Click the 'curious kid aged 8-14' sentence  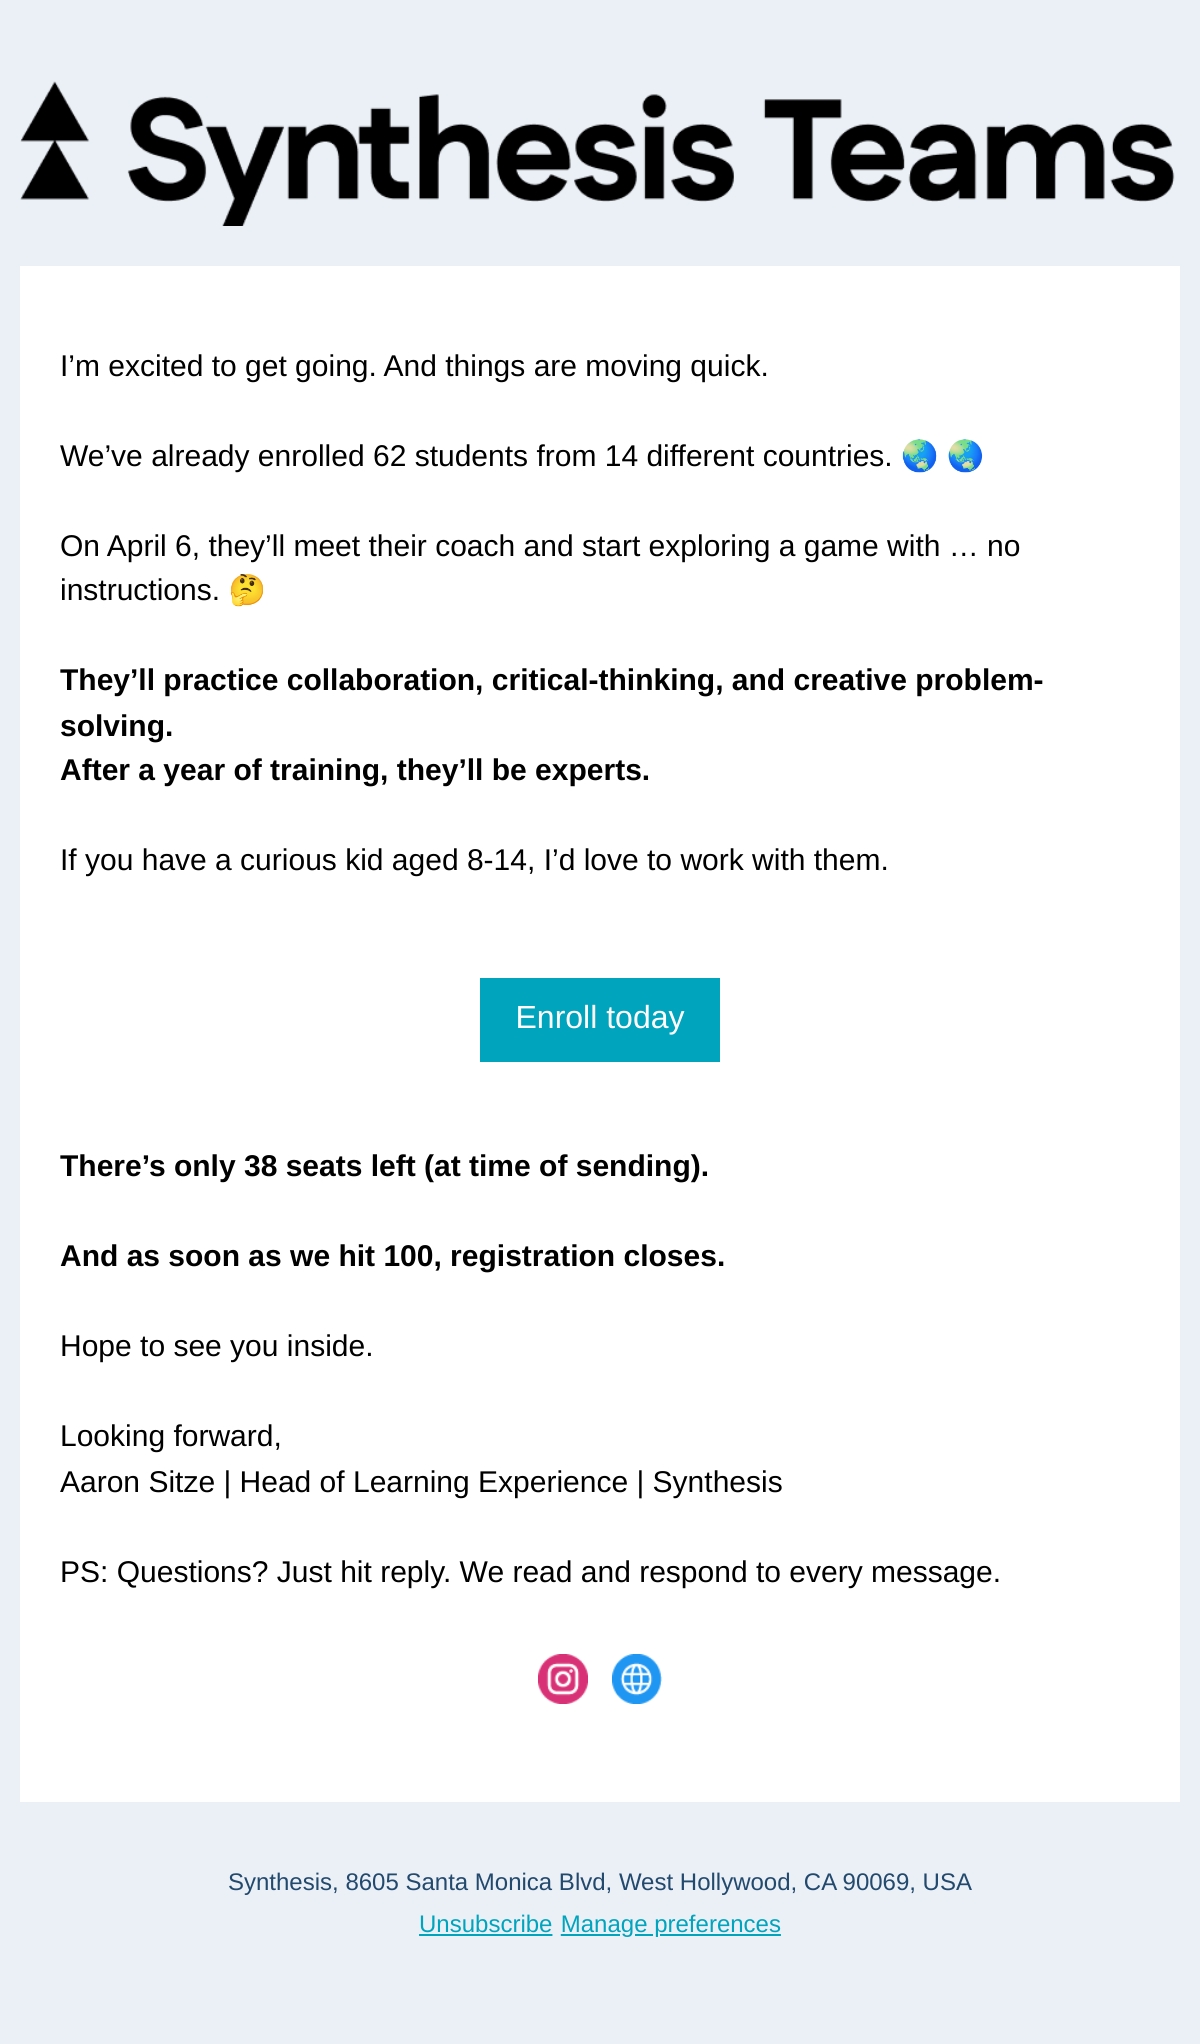point(474,860)
